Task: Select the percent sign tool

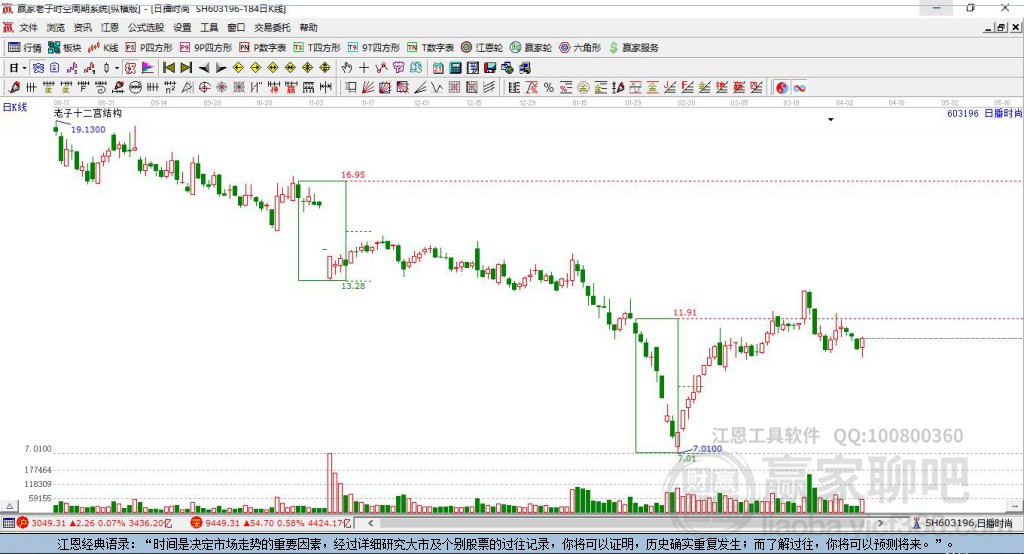Action: pyautogui.click(x=549, y=88)
